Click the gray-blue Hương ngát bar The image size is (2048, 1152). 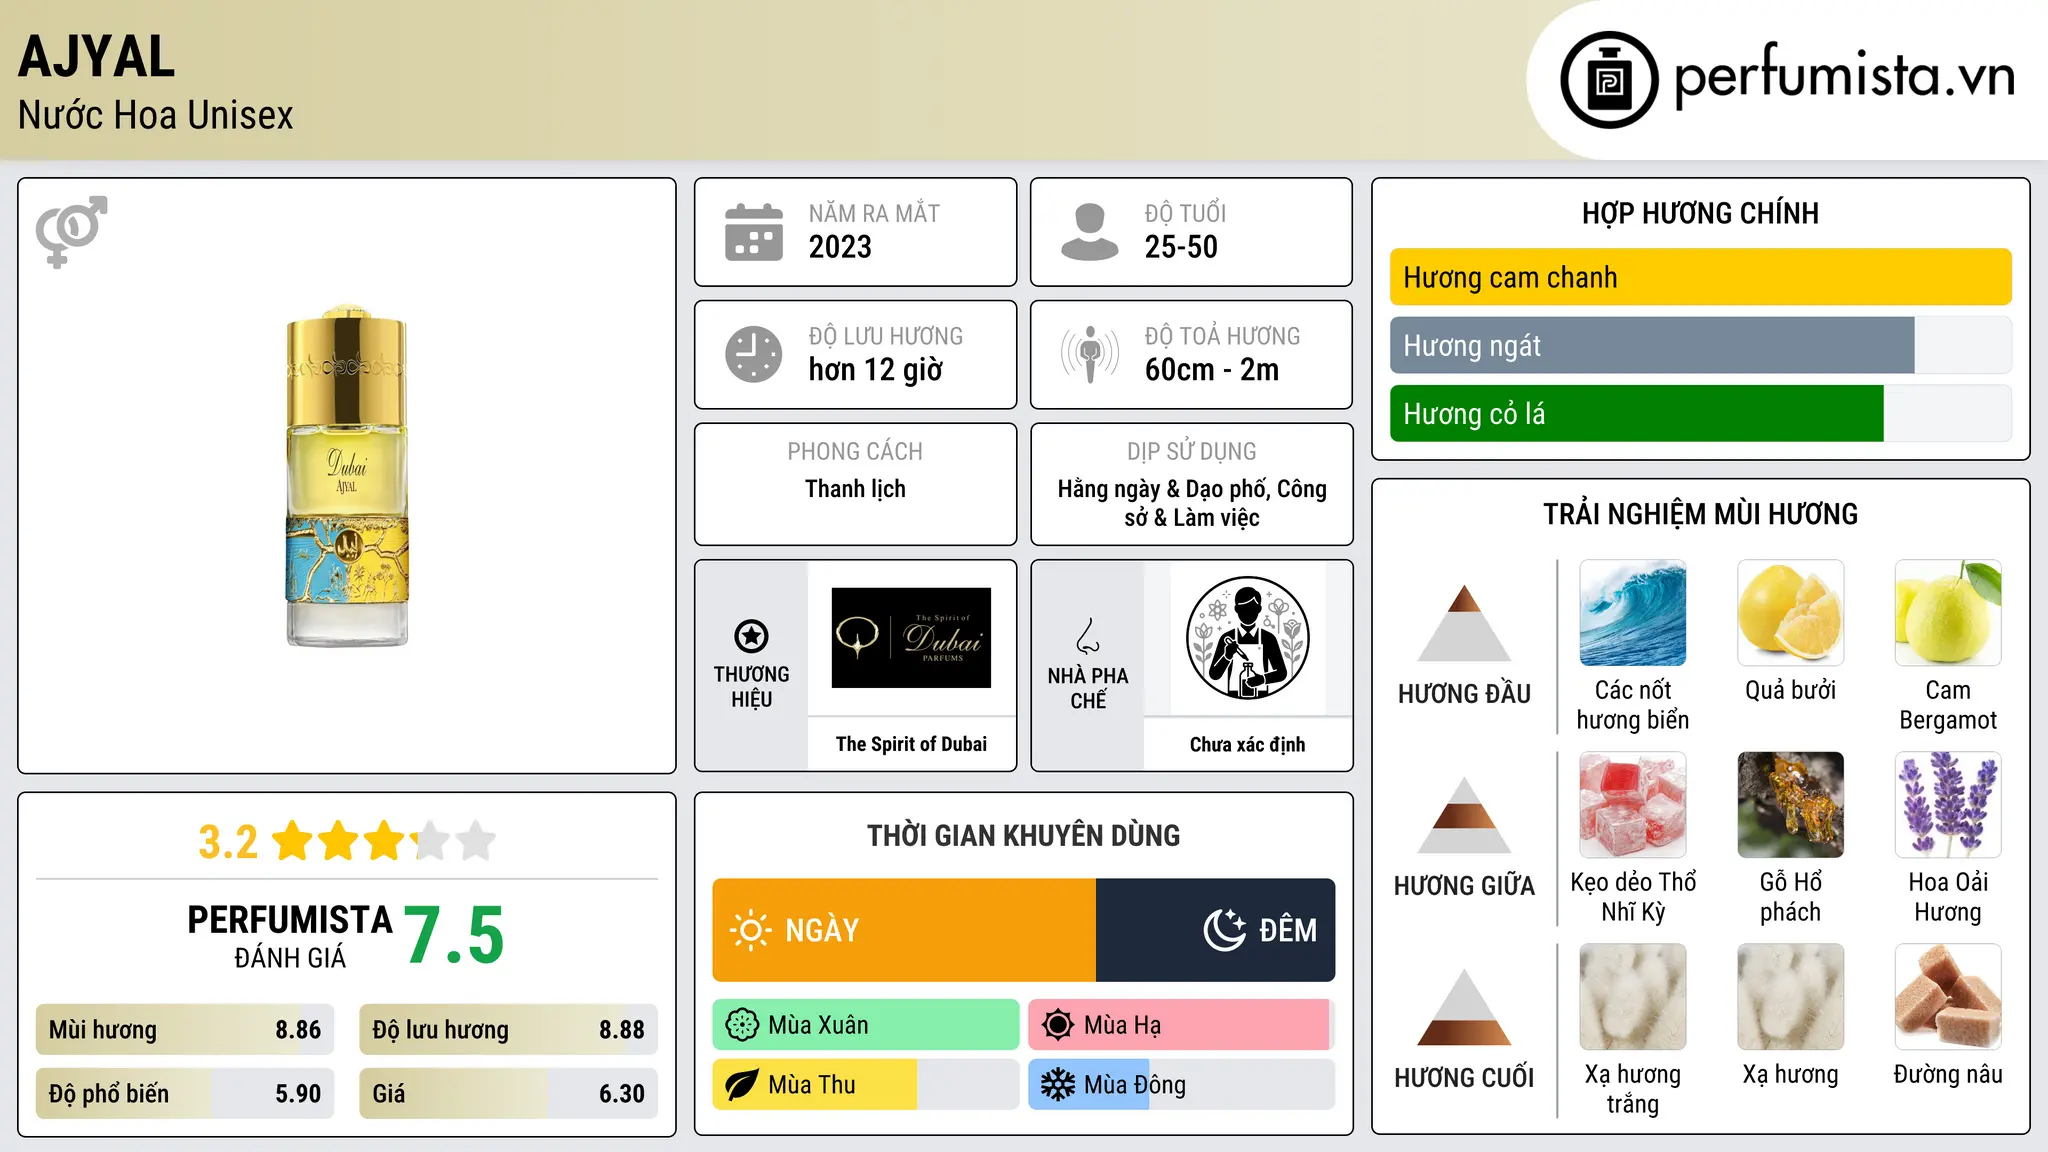pos(1652,345)
